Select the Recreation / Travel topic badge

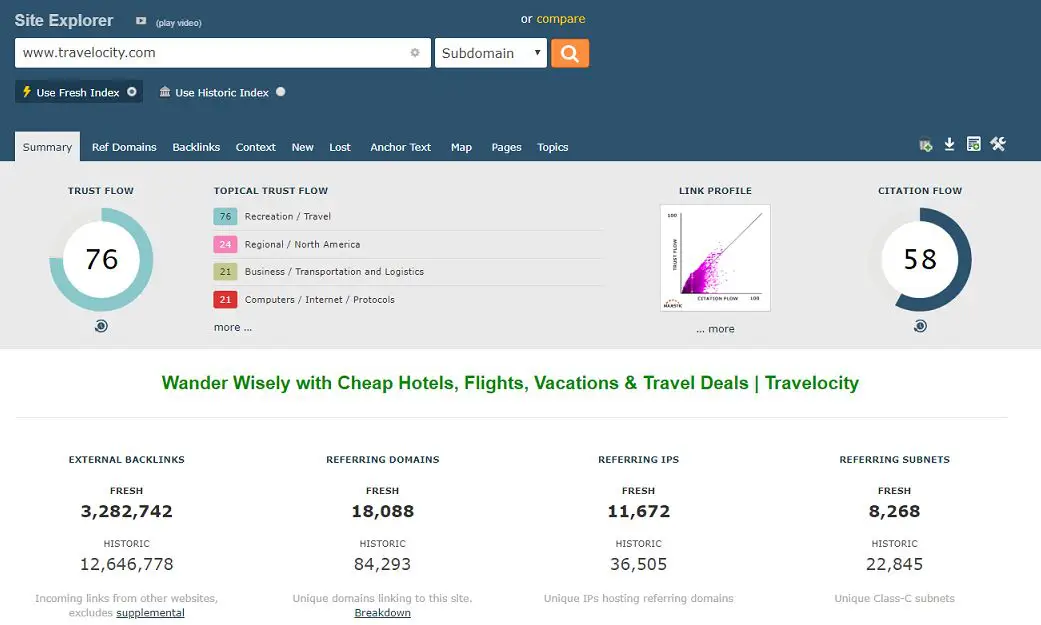pos(225,216)
